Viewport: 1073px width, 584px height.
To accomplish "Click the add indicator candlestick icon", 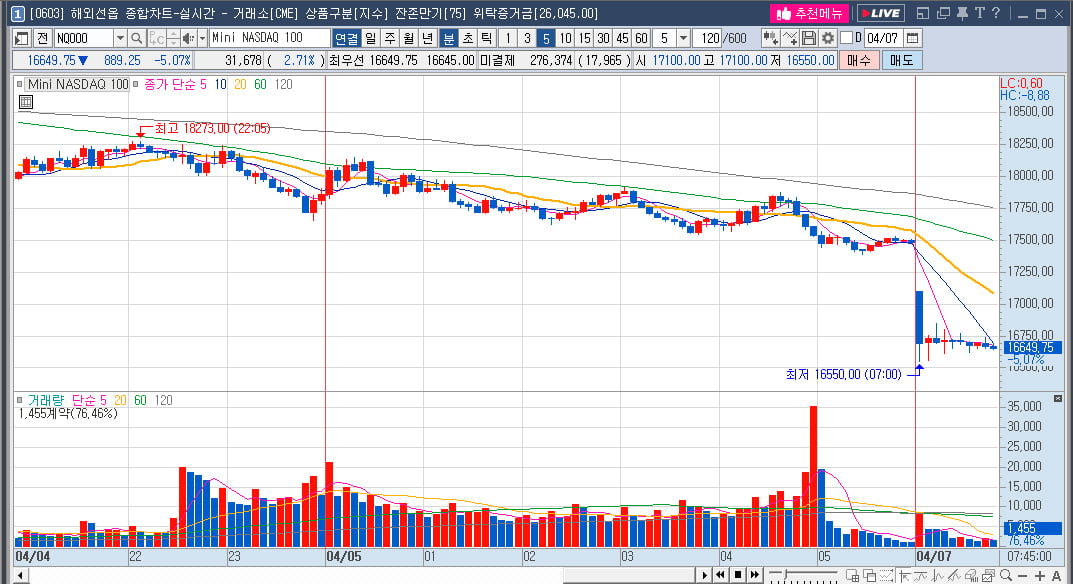I will pos(771,38).
